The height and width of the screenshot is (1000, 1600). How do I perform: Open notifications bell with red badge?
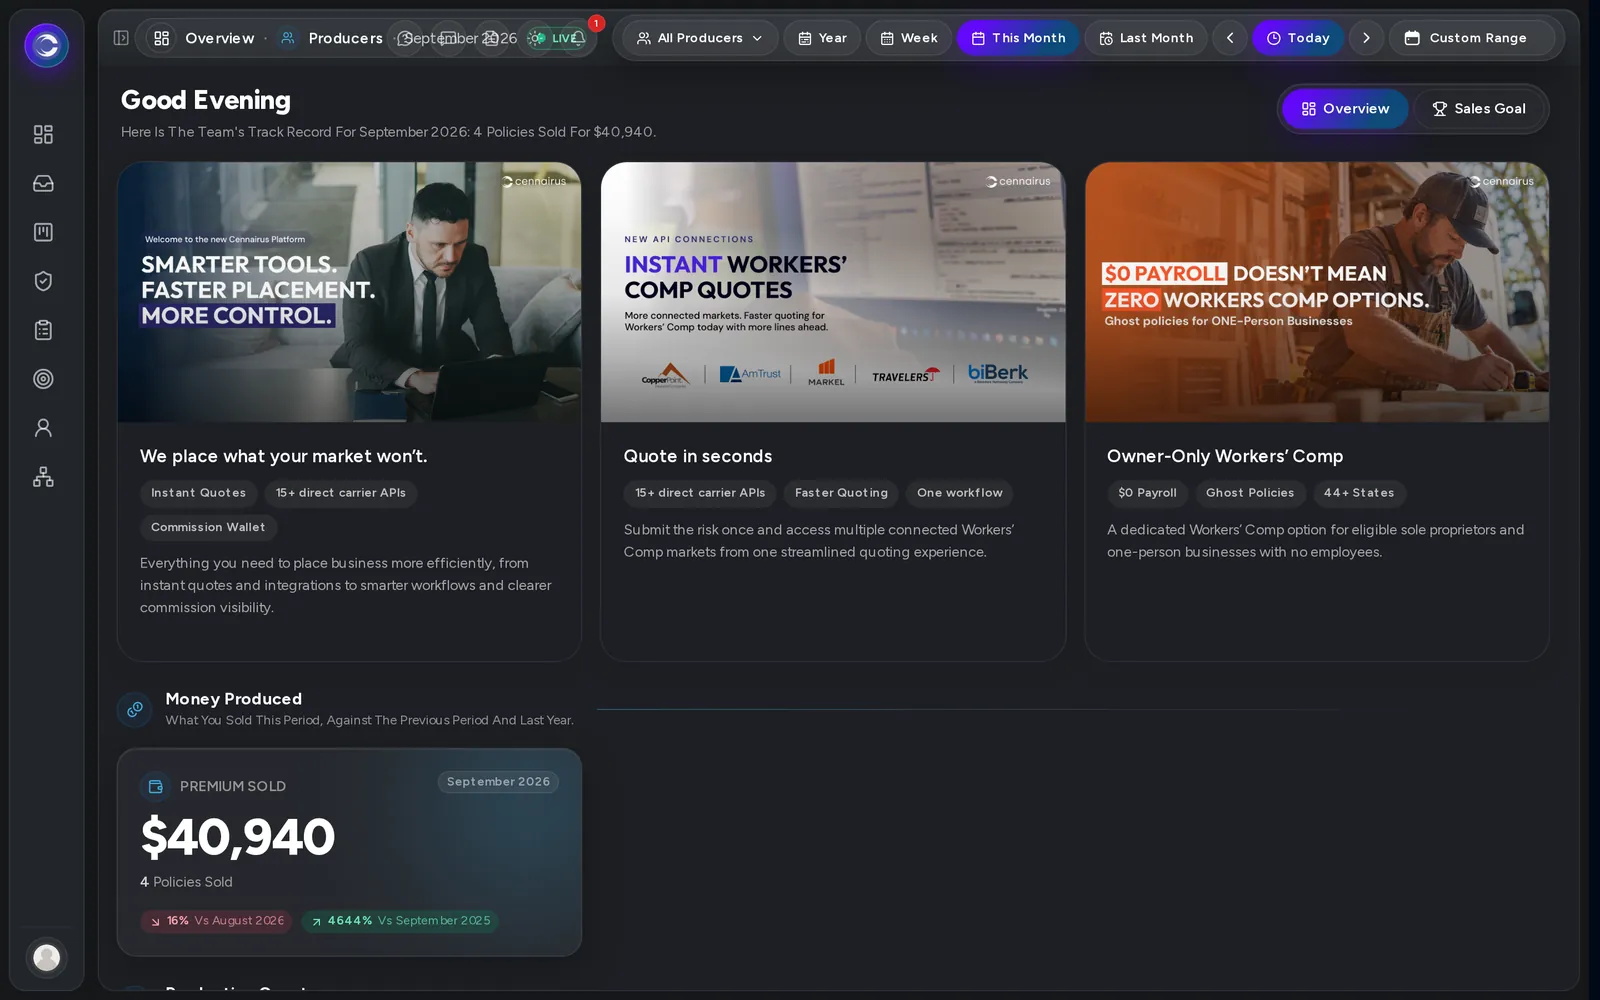click(x=578, y=37)
